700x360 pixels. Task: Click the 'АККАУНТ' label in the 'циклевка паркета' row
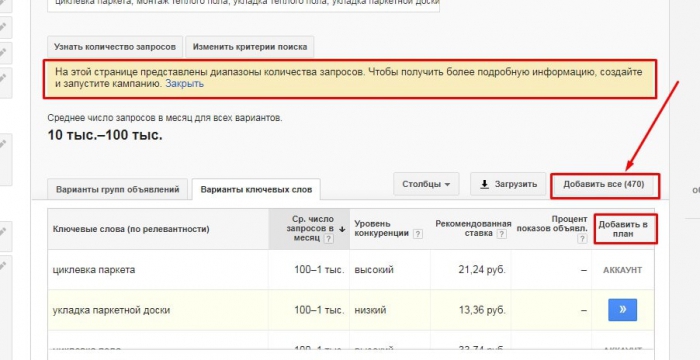(x=622, y=270)
